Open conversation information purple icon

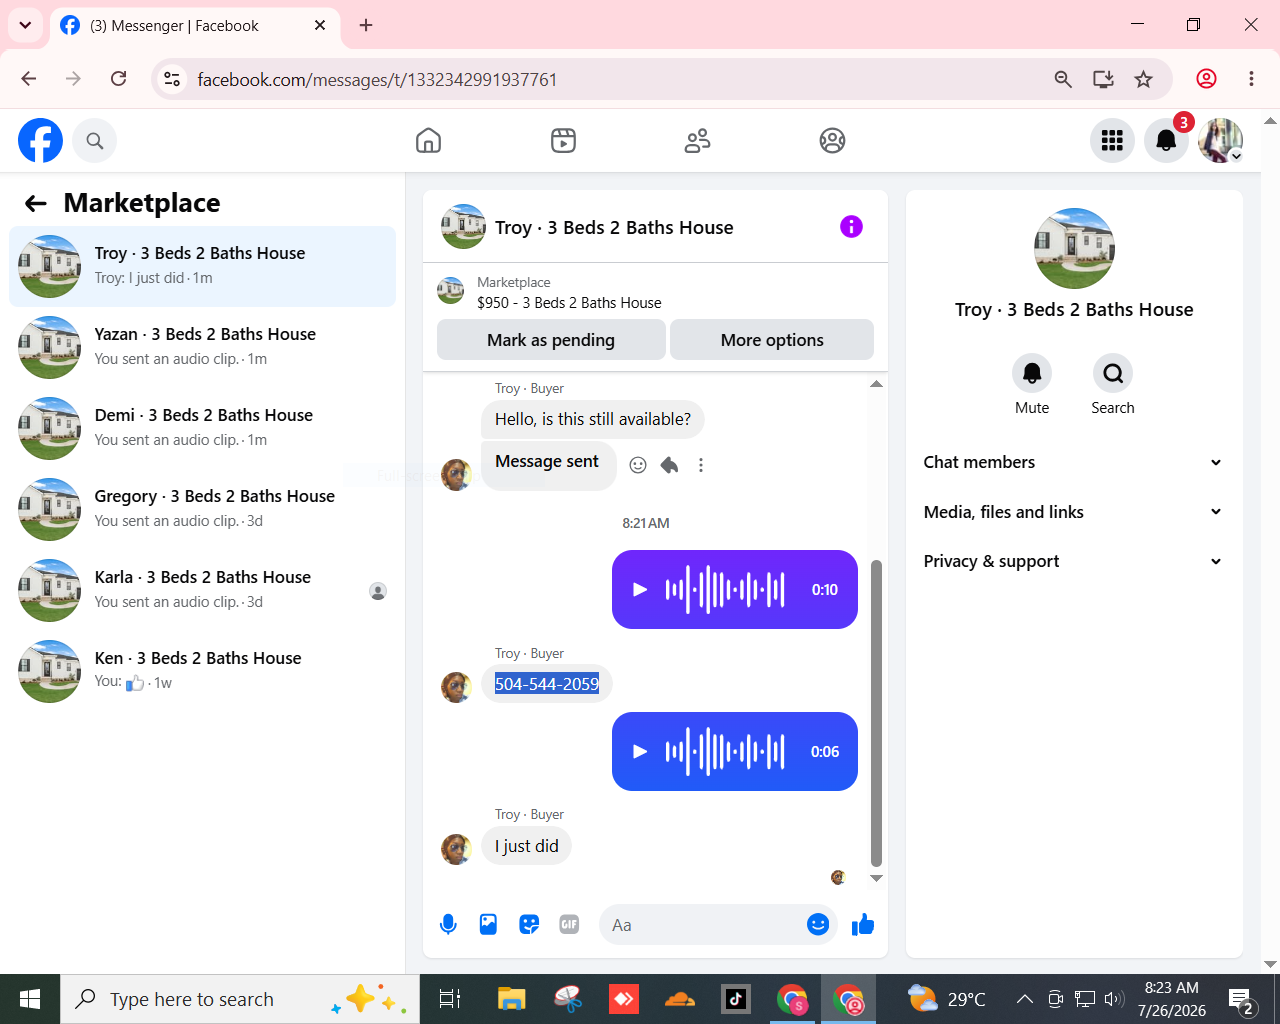coord(851,227)
